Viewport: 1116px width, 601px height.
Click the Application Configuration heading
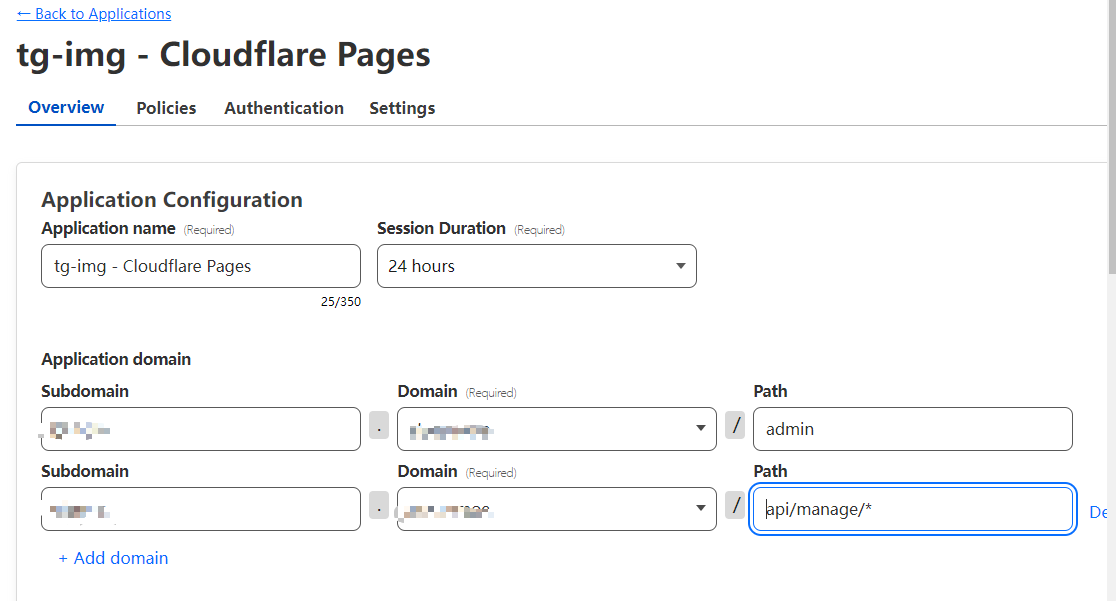click(171, 200)
